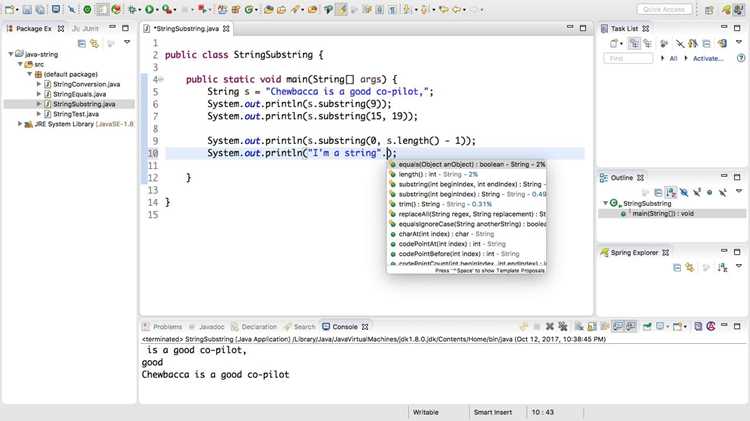This screenshot has width=750, height=421.
Task: Toggle Show Console When Standard Error Changes
Action: click(x=631, y=326)
